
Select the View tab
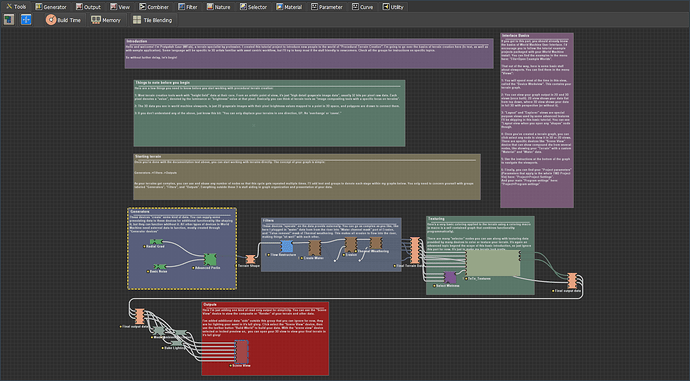tap(120, 7)
